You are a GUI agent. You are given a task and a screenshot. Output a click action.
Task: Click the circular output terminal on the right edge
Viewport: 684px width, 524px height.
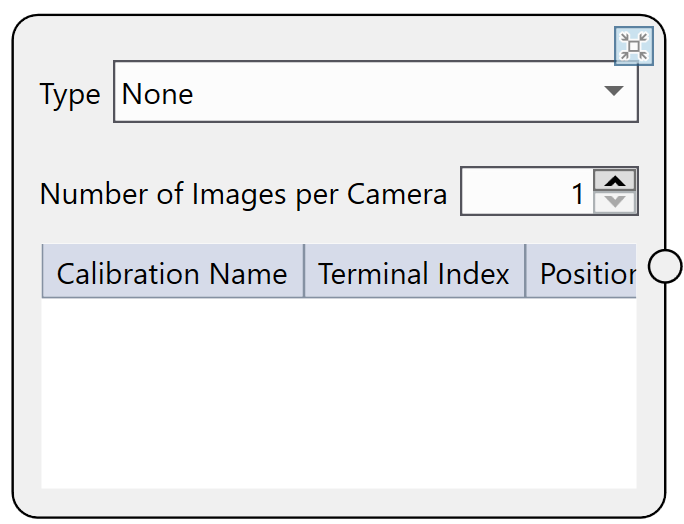665,266
